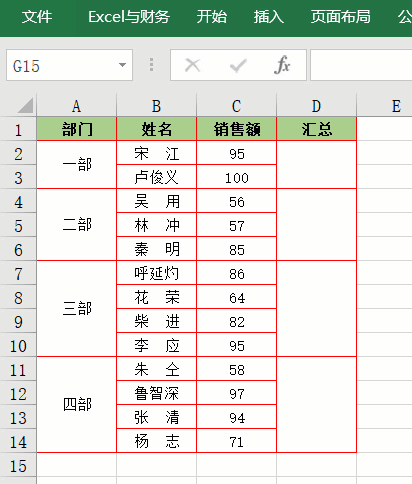
Task: Open Insert Function fx dialog
Action: [x=282, y=65]
